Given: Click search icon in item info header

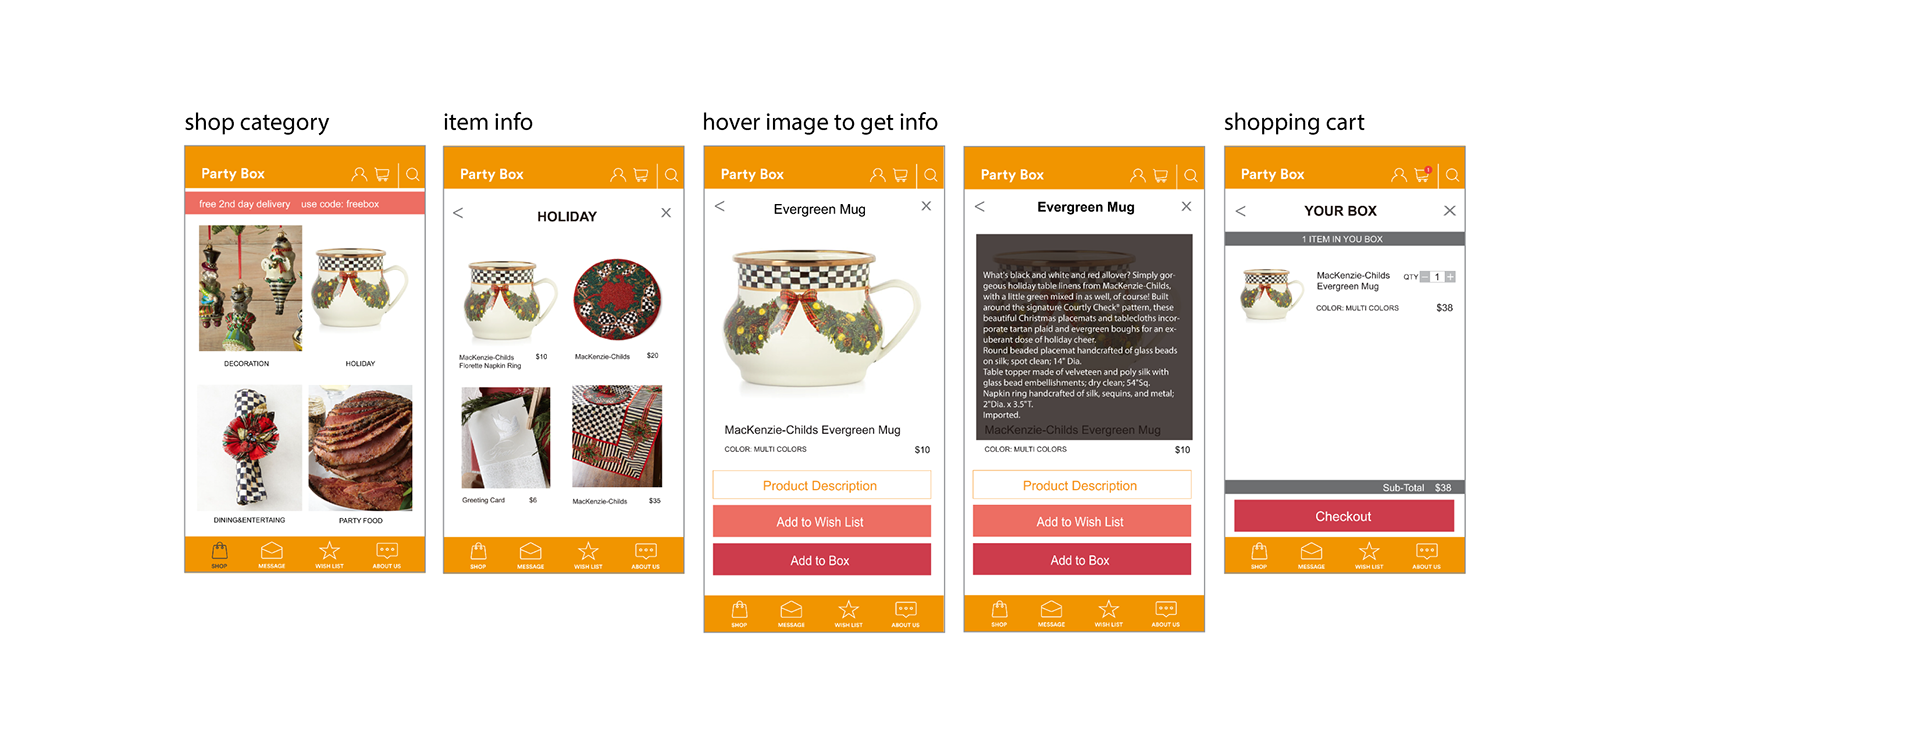Looking at the screenshot, I should coord(671,175).
